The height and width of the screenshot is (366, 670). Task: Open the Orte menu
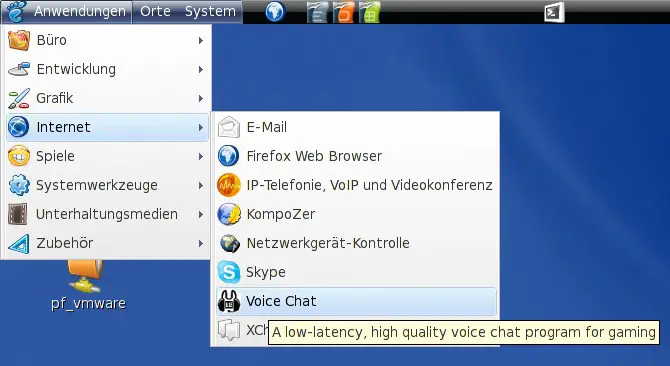[x=155, y=11]
